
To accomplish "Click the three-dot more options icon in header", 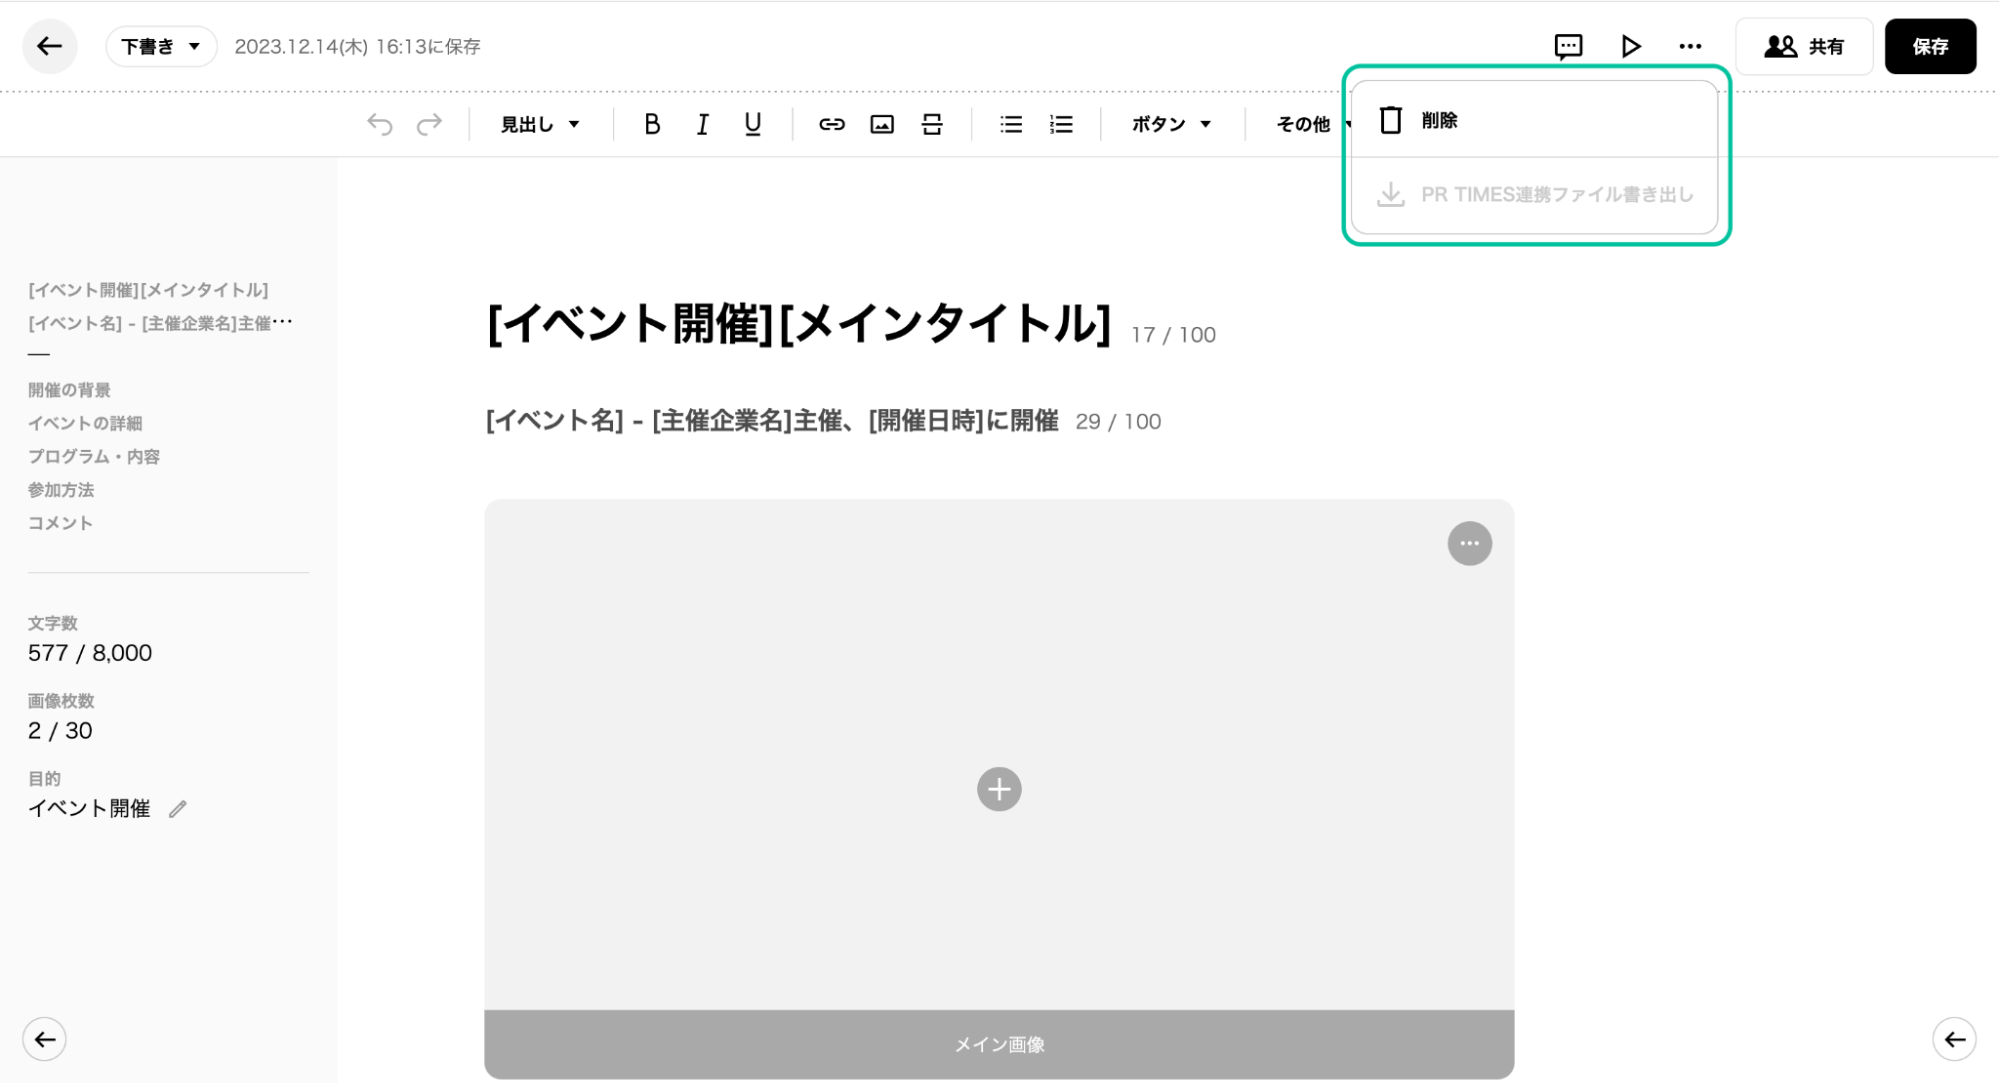I will point(1690,46).
